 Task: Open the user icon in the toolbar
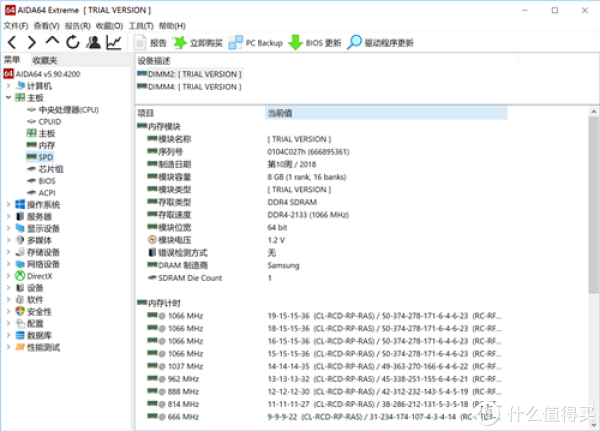93,42
